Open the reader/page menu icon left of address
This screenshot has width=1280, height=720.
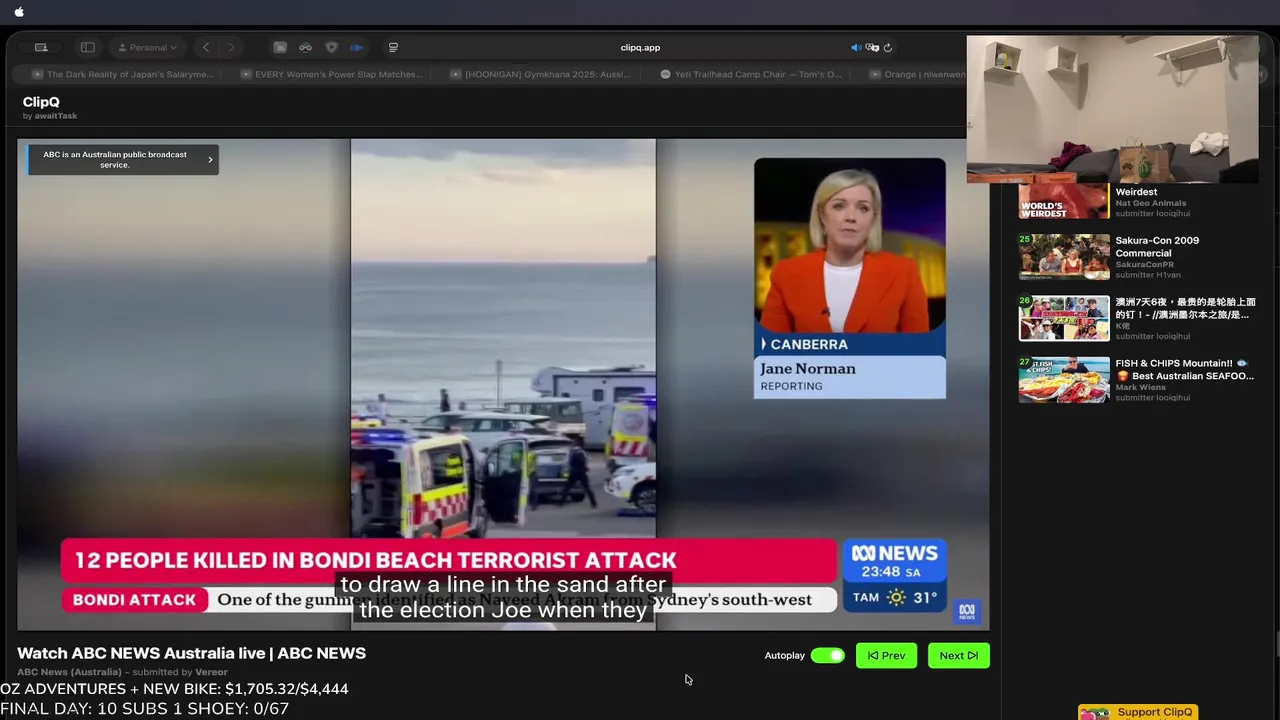point(393,47)
